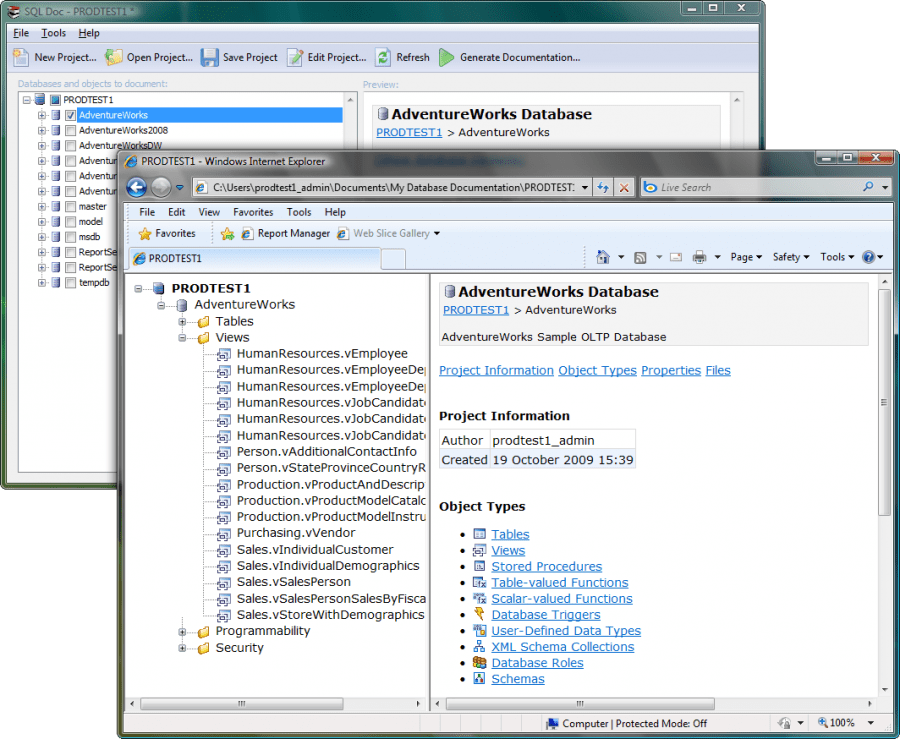Click the IE content pane vertical scrollbar
This screenshot has width=900, height=739.
click(x=885, y=402)
